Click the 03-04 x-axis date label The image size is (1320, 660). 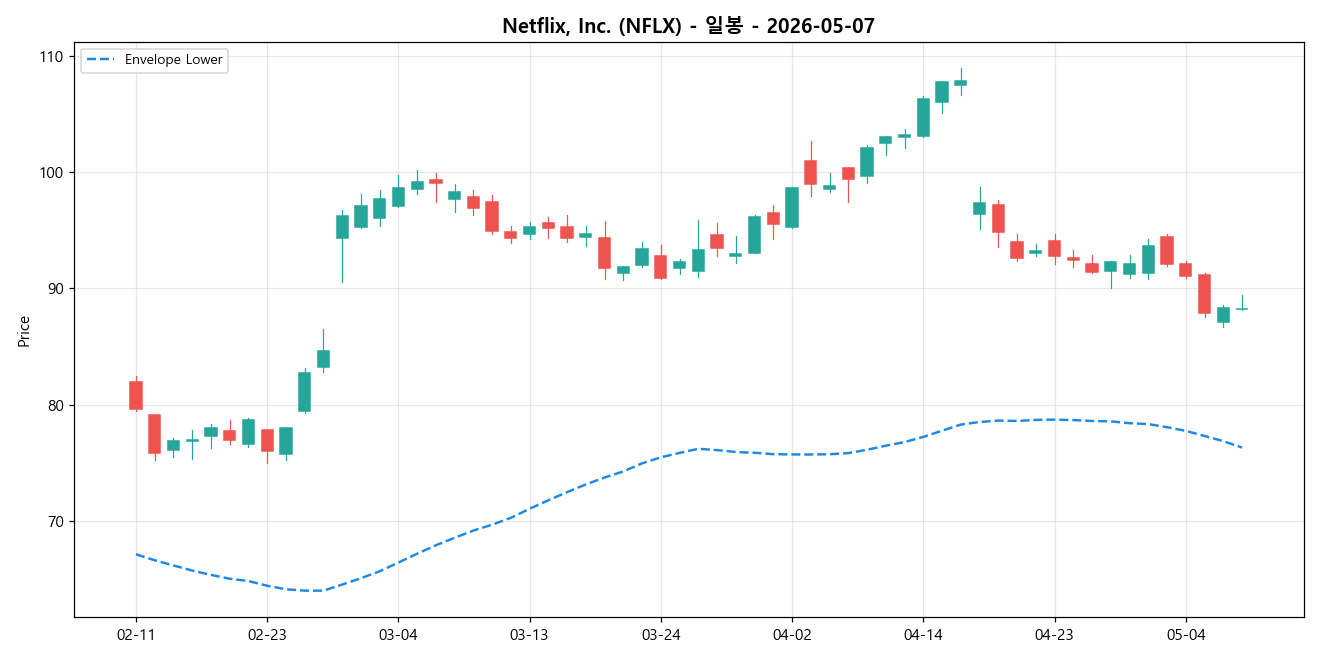[398, 635]
